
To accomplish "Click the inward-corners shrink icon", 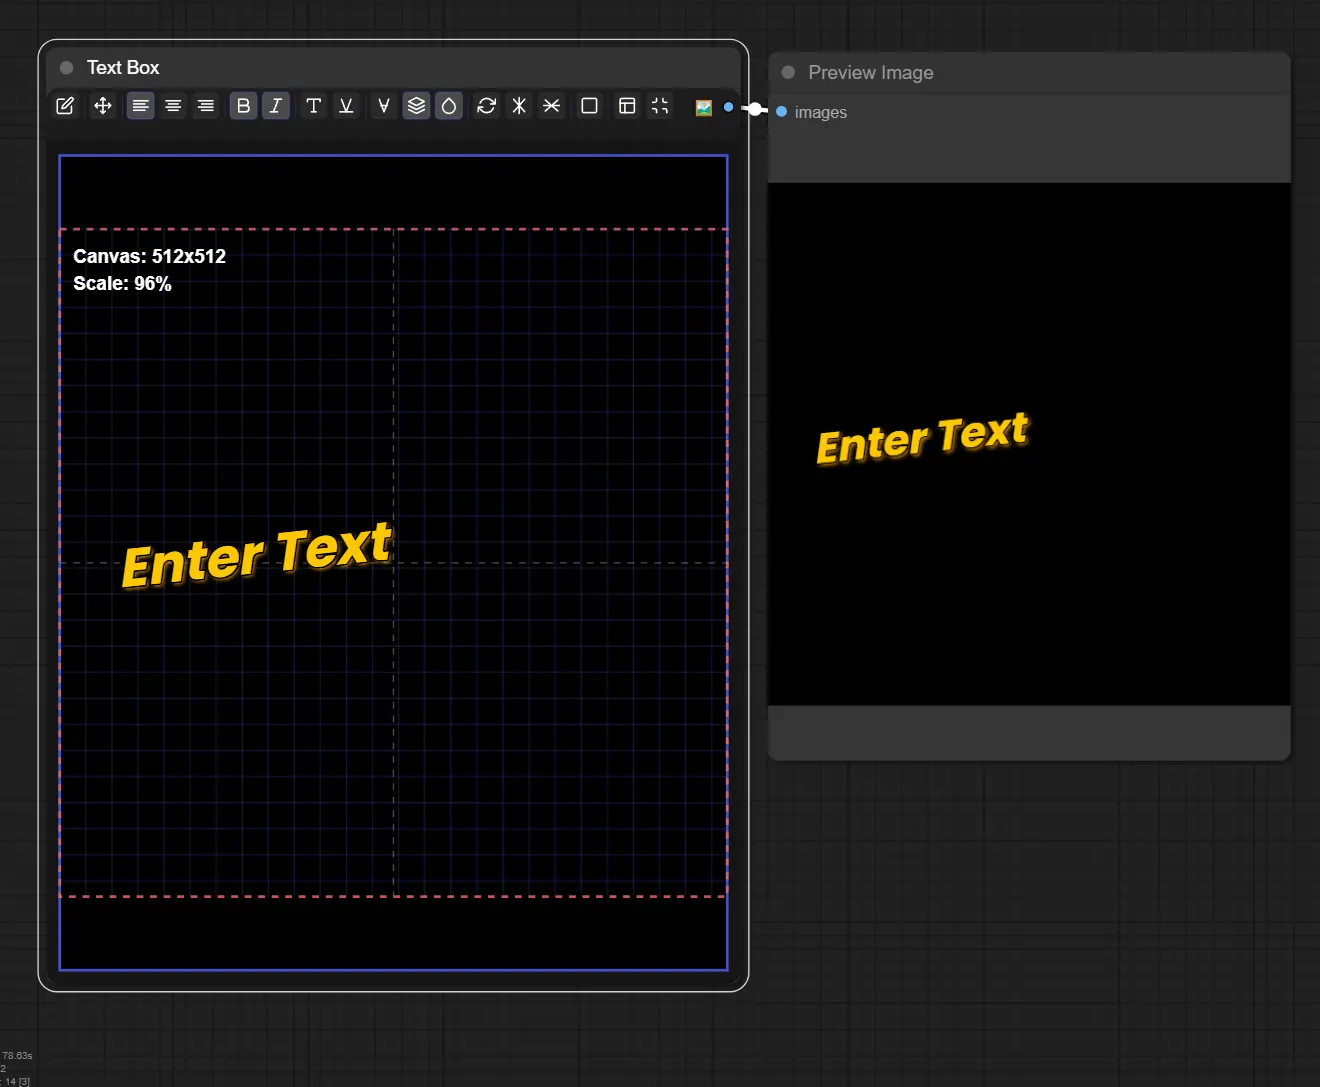I will click(660, 106).
